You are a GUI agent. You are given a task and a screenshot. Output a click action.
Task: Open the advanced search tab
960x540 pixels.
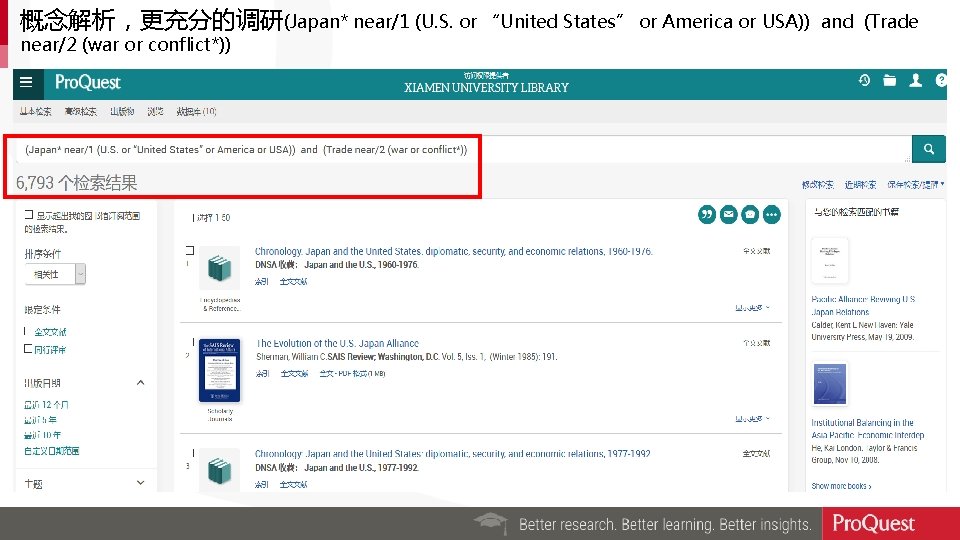pos(81,111)
